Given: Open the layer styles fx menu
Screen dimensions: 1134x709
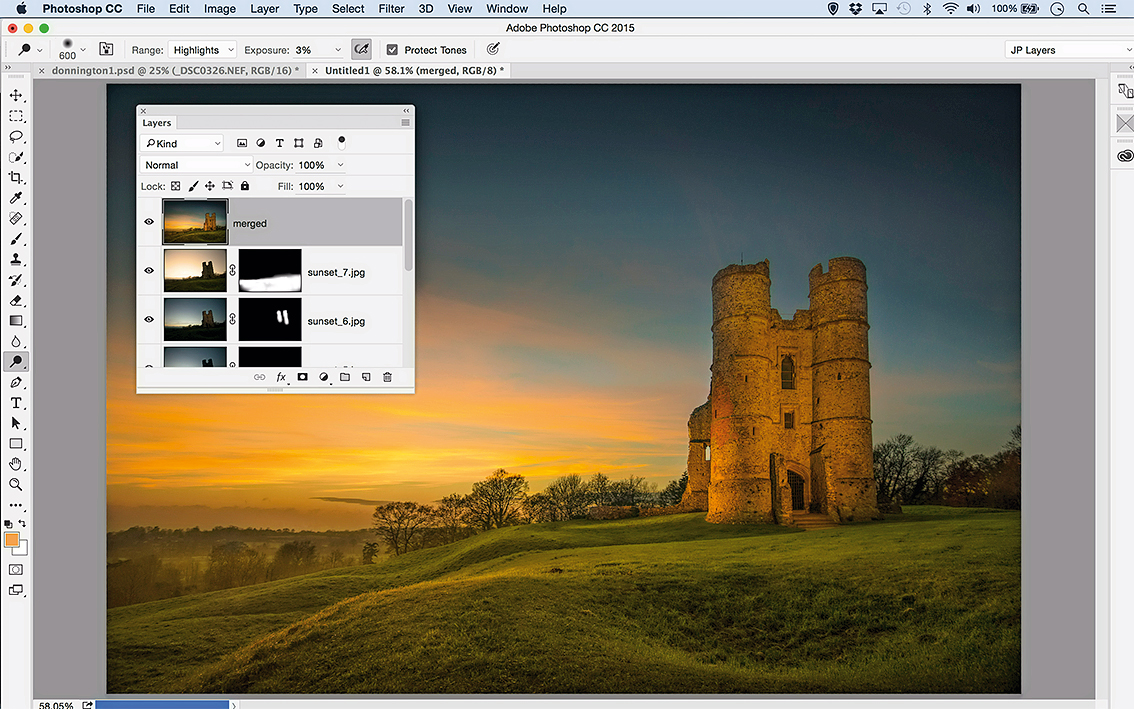Looking at the screenshot, I should tap(281, 377).
